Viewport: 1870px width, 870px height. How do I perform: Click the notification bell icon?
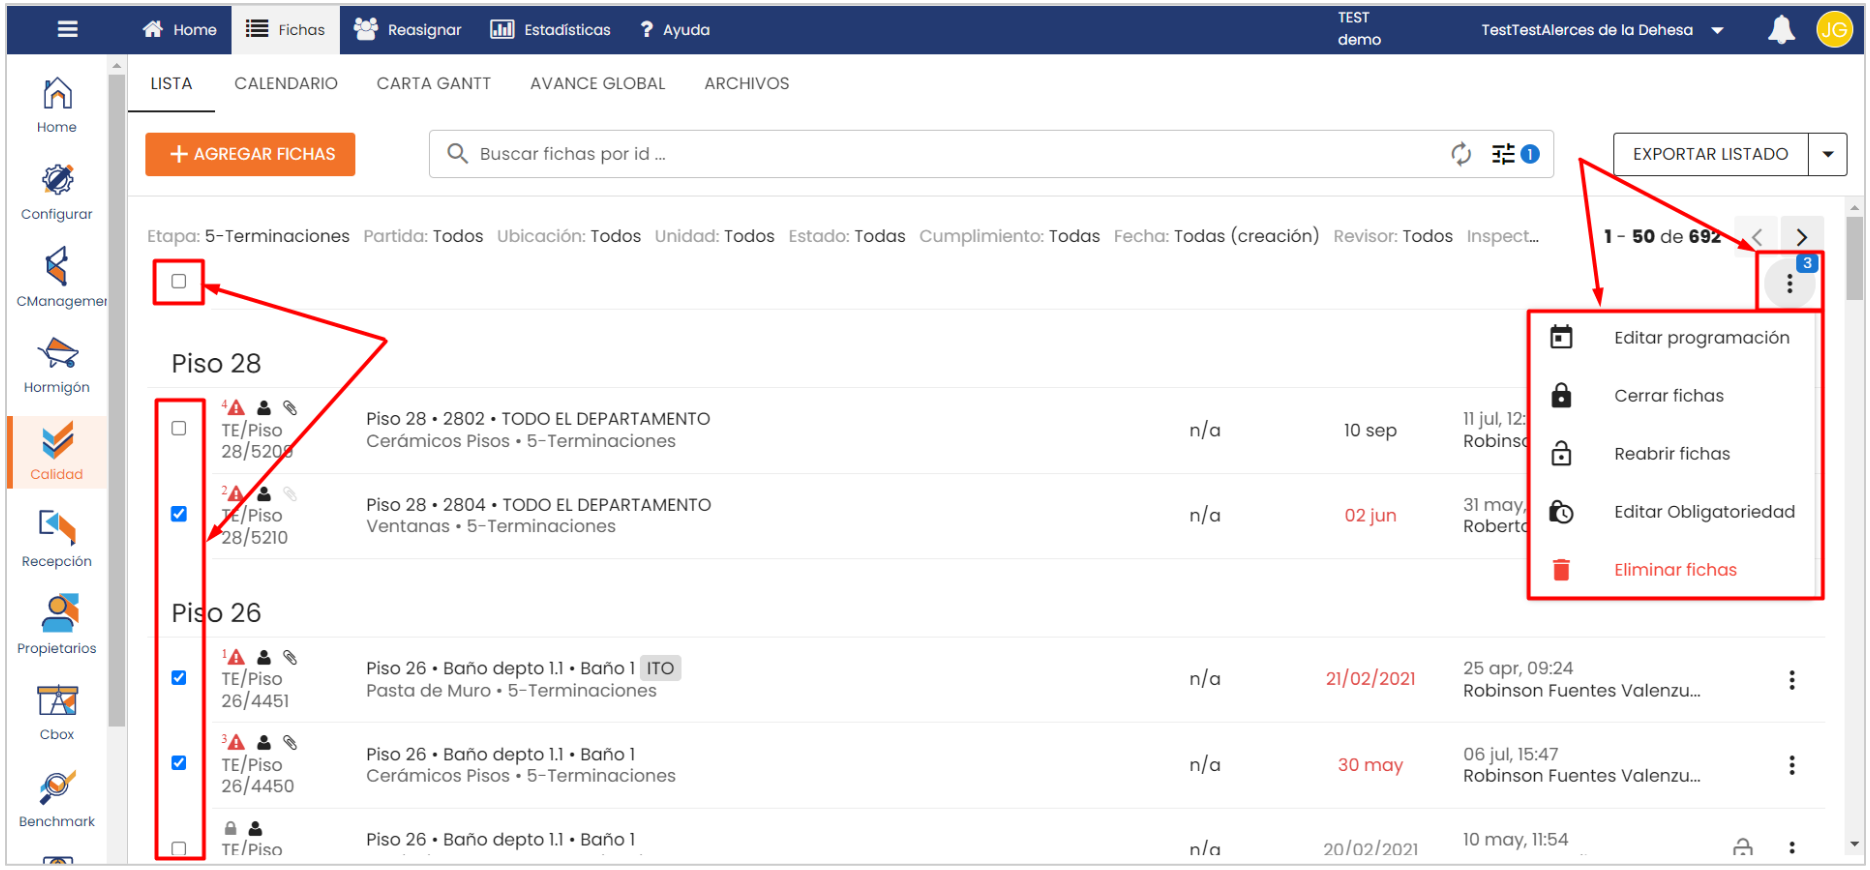pyautogui.click(x=1780, y=30)
